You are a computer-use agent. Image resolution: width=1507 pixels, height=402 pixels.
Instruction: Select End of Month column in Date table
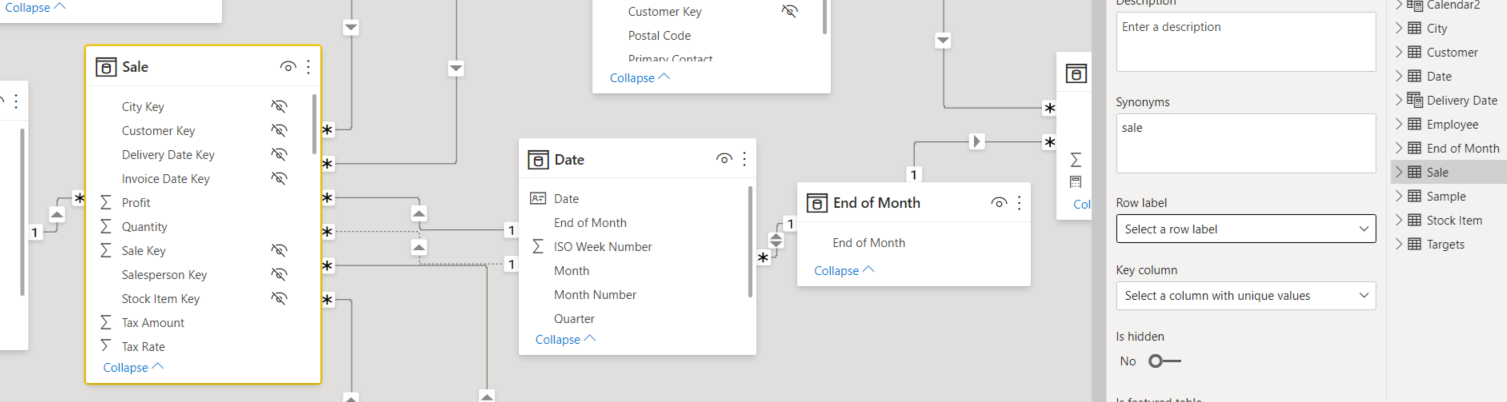pos(590,222)
